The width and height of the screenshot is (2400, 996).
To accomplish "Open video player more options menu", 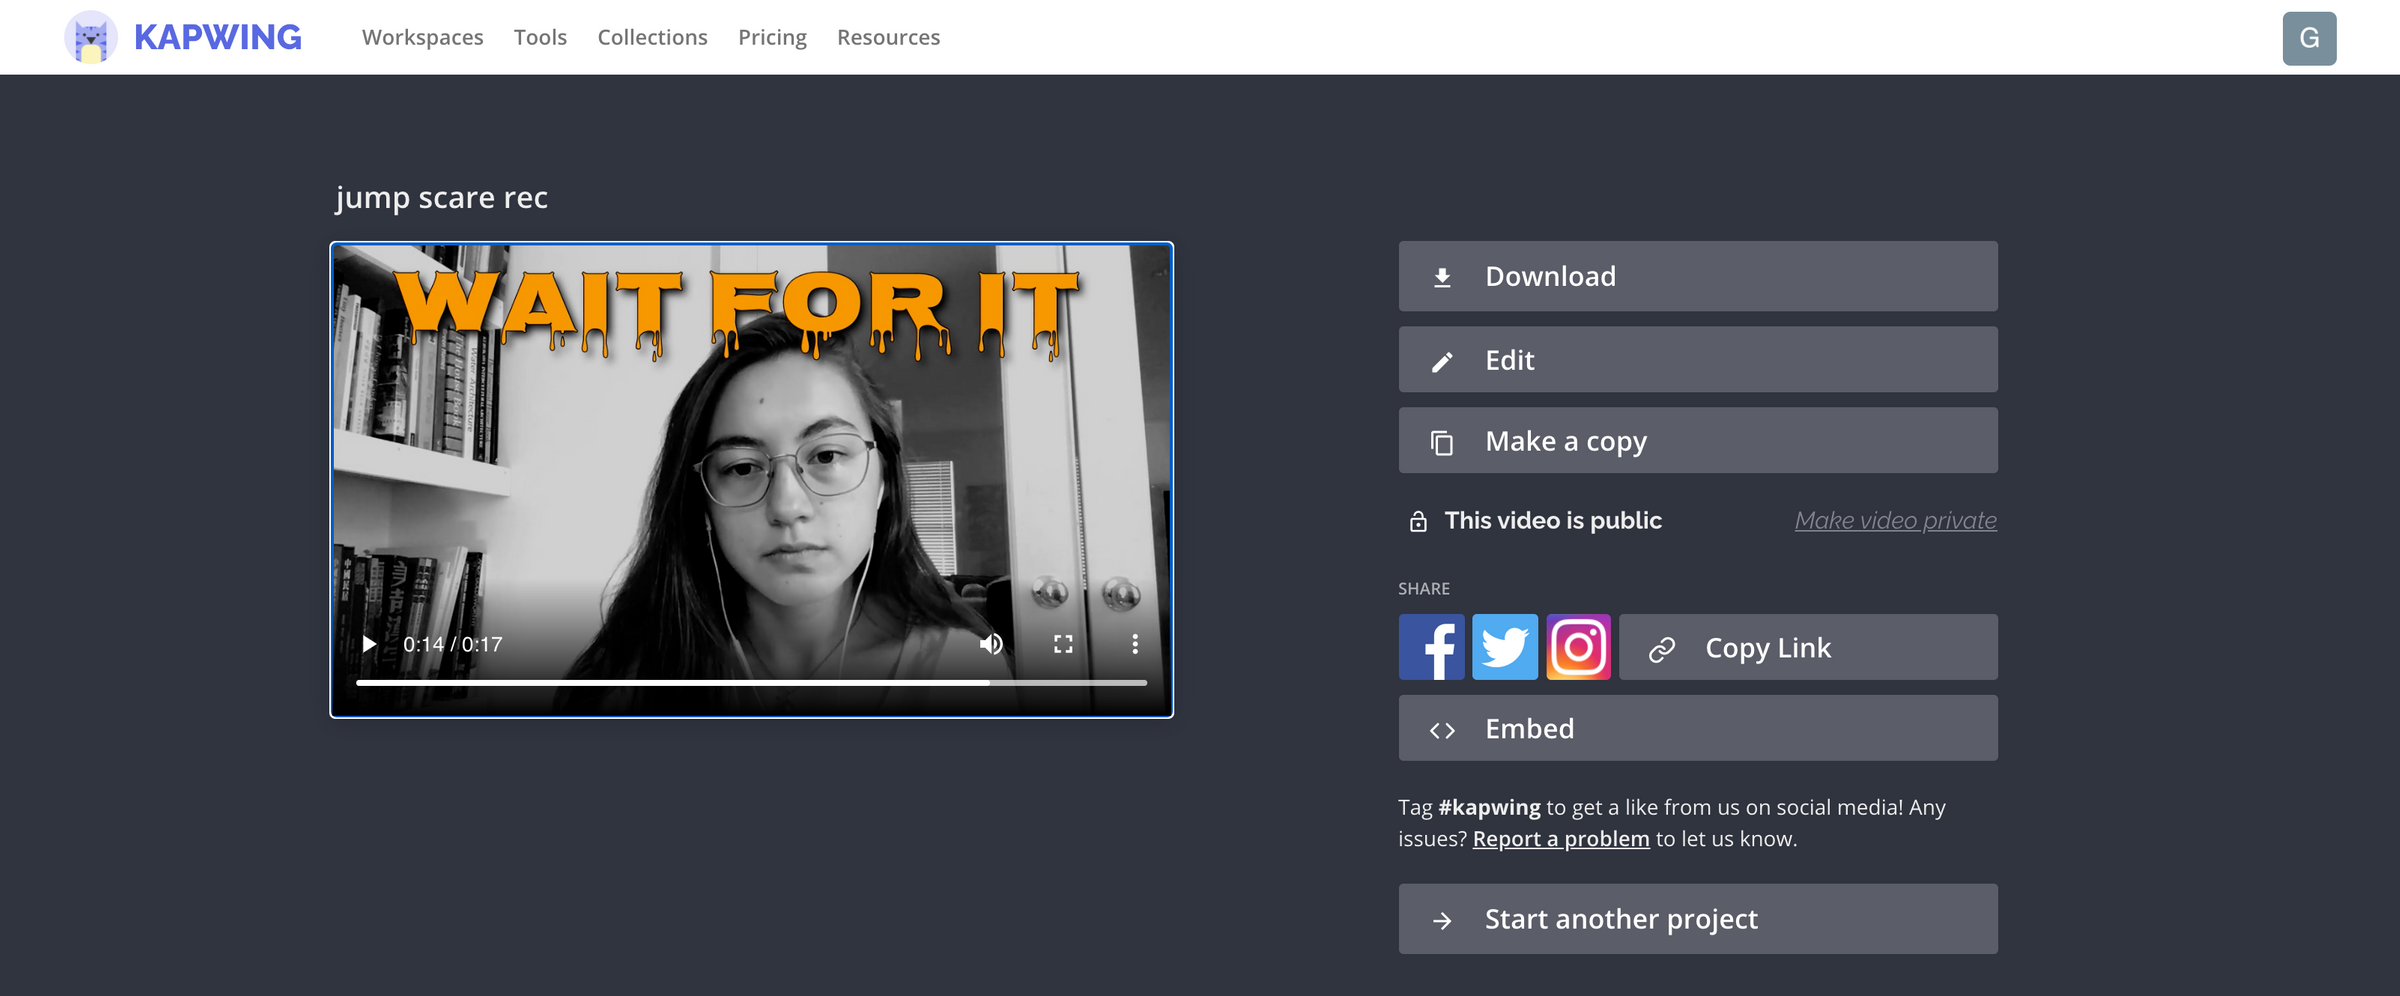I will coord(1135,644).
